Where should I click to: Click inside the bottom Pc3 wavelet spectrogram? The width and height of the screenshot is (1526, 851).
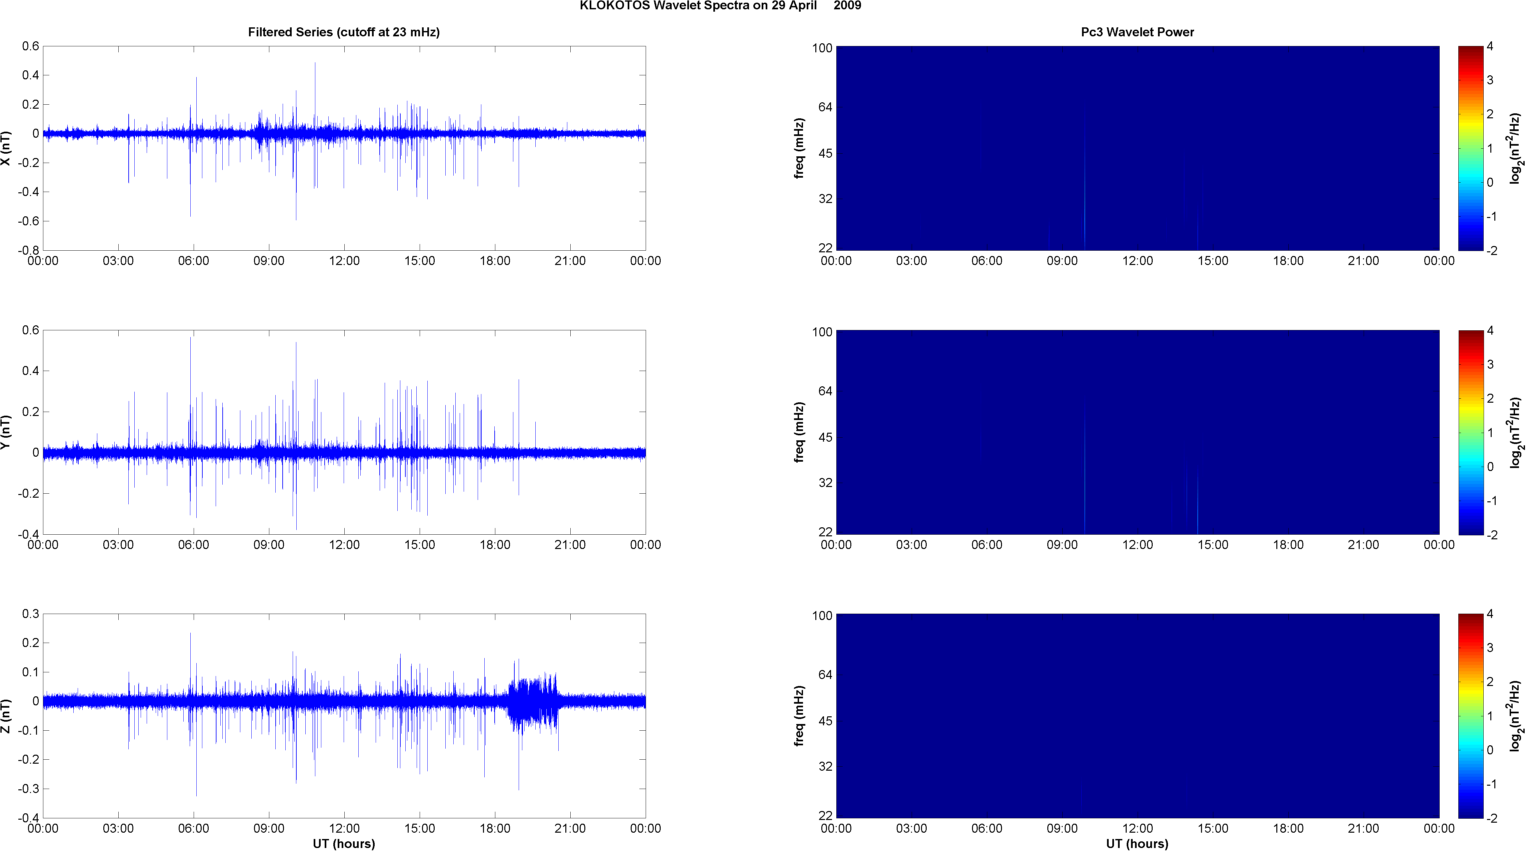click(x=1137, y=716)
